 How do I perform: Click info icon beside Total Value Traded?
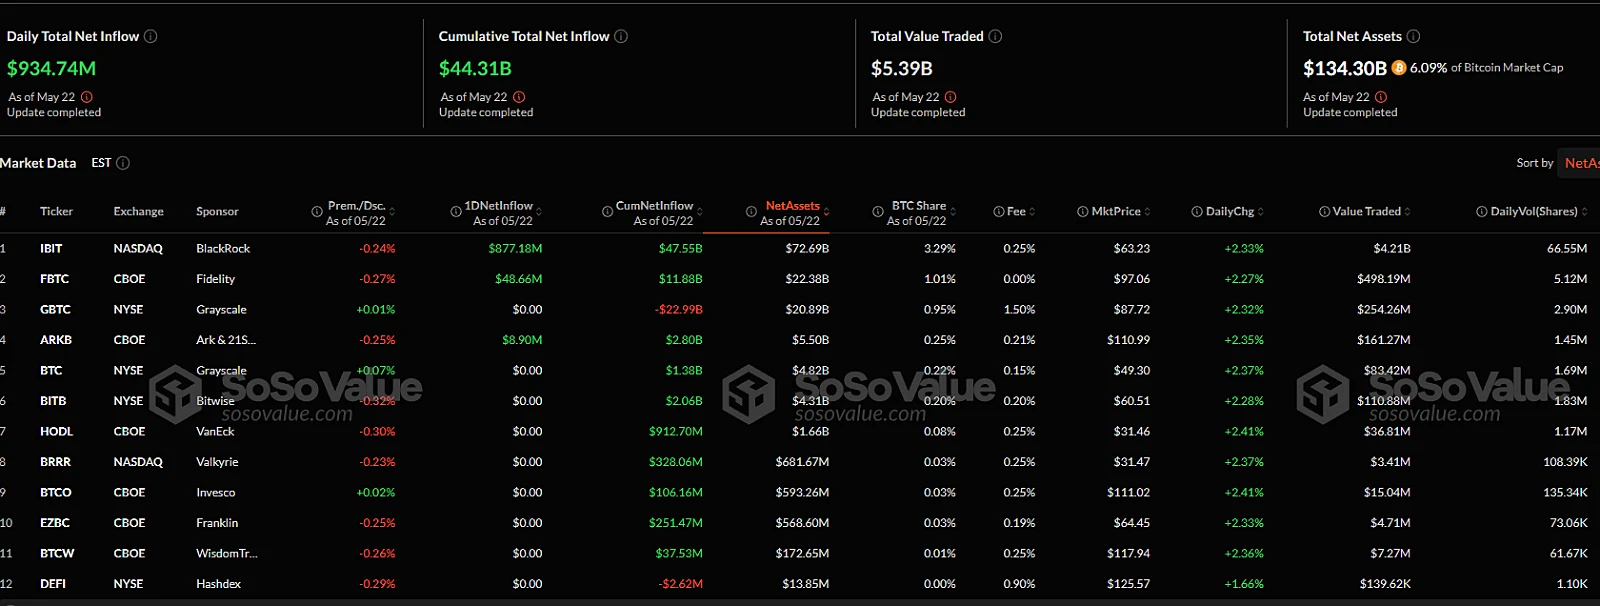coord(996,36)
